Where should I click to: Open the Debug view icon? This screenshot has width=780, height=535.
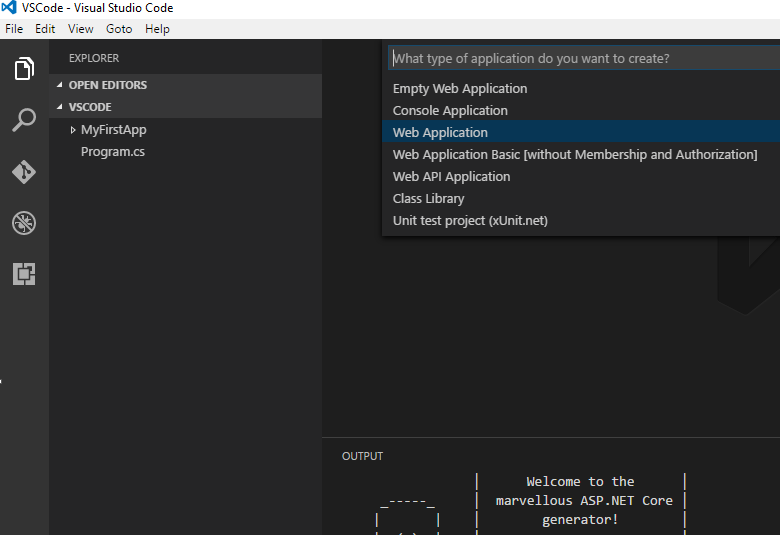click(24, 222)
